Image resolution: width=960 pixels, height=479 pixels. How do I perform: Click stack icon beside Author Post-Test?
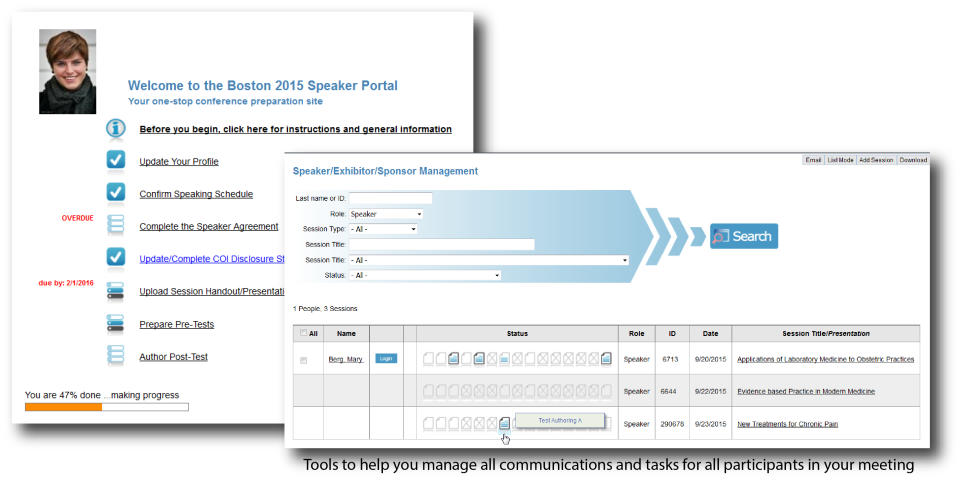115,356
